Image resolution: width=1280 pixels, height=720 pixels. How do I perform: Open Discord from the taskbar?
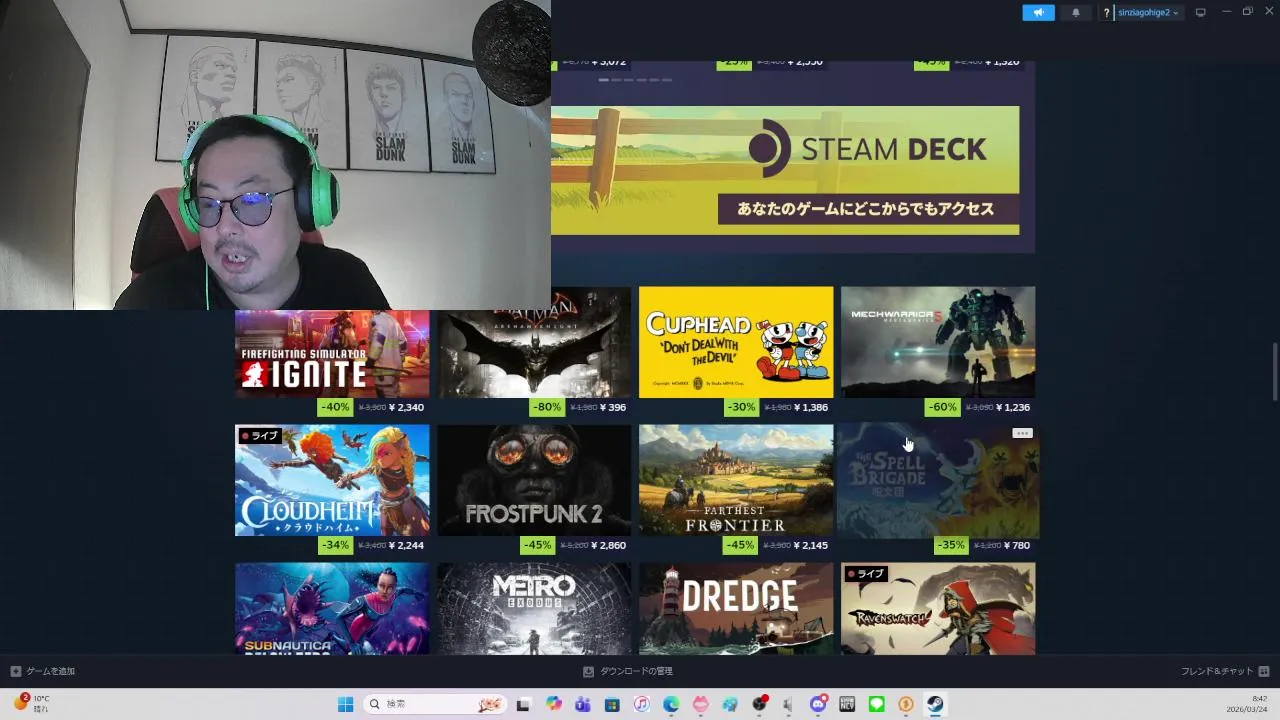click(x=818, y=704)
